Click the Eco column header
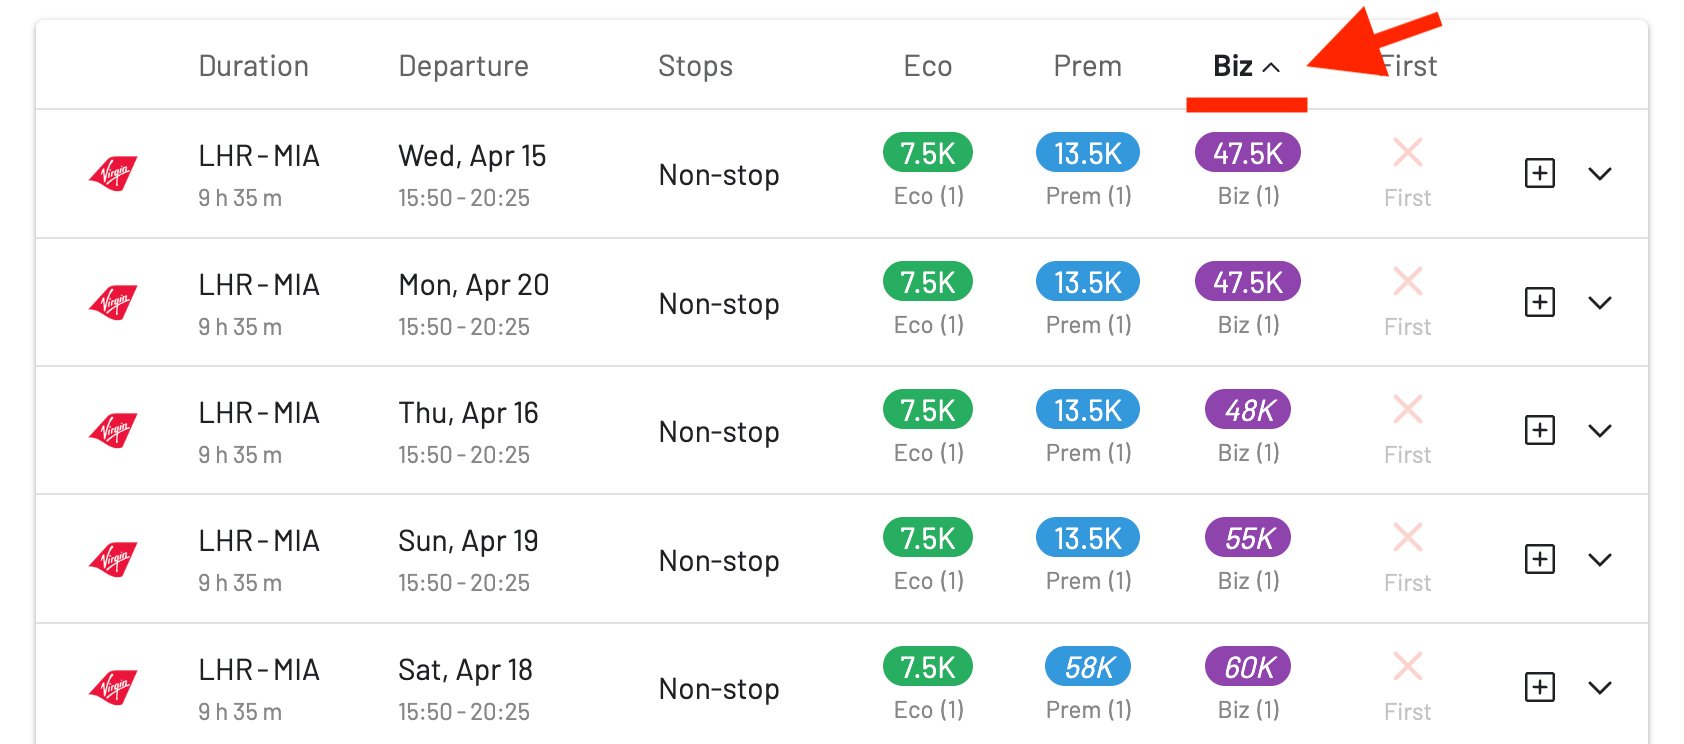 point(927,65)
